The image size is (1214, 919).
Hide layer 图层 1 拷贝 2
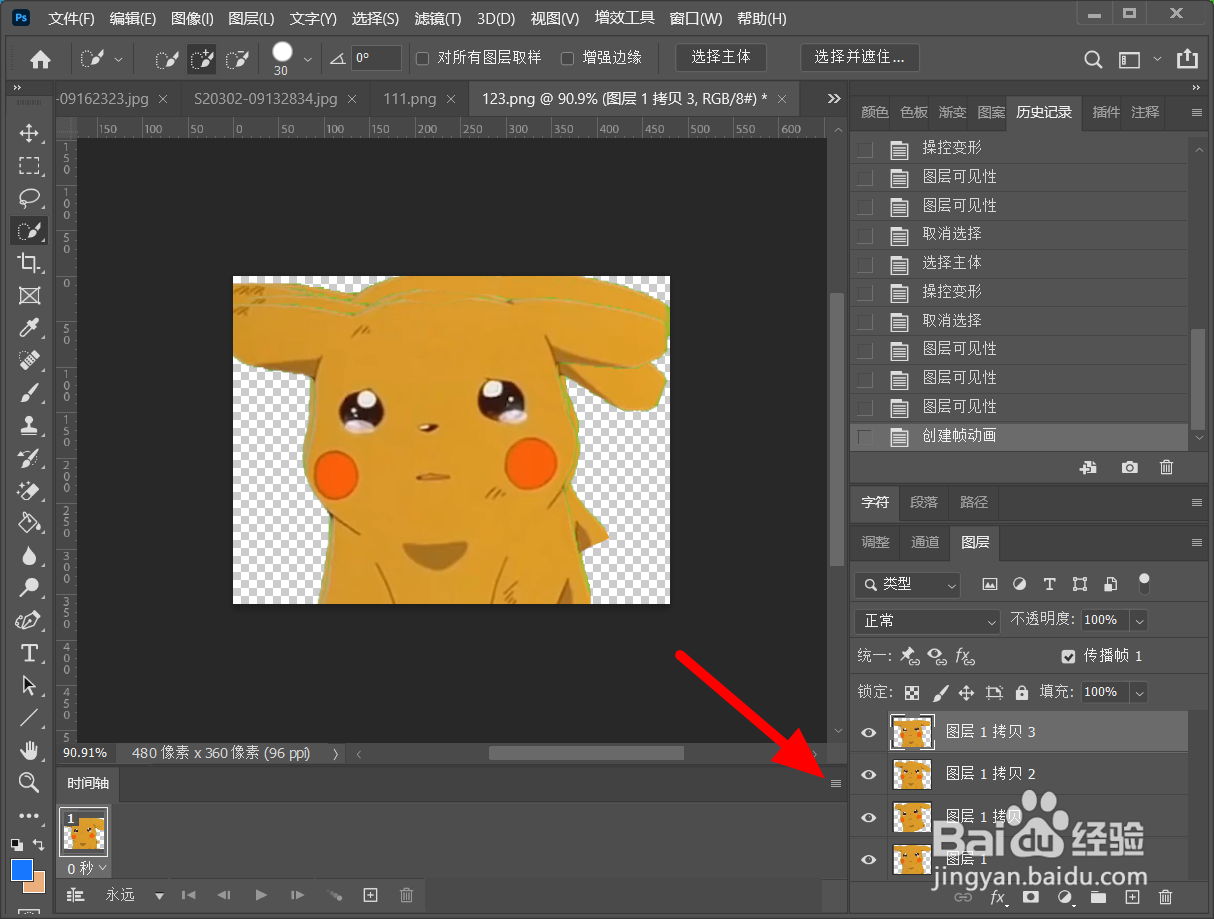(868, 774)
